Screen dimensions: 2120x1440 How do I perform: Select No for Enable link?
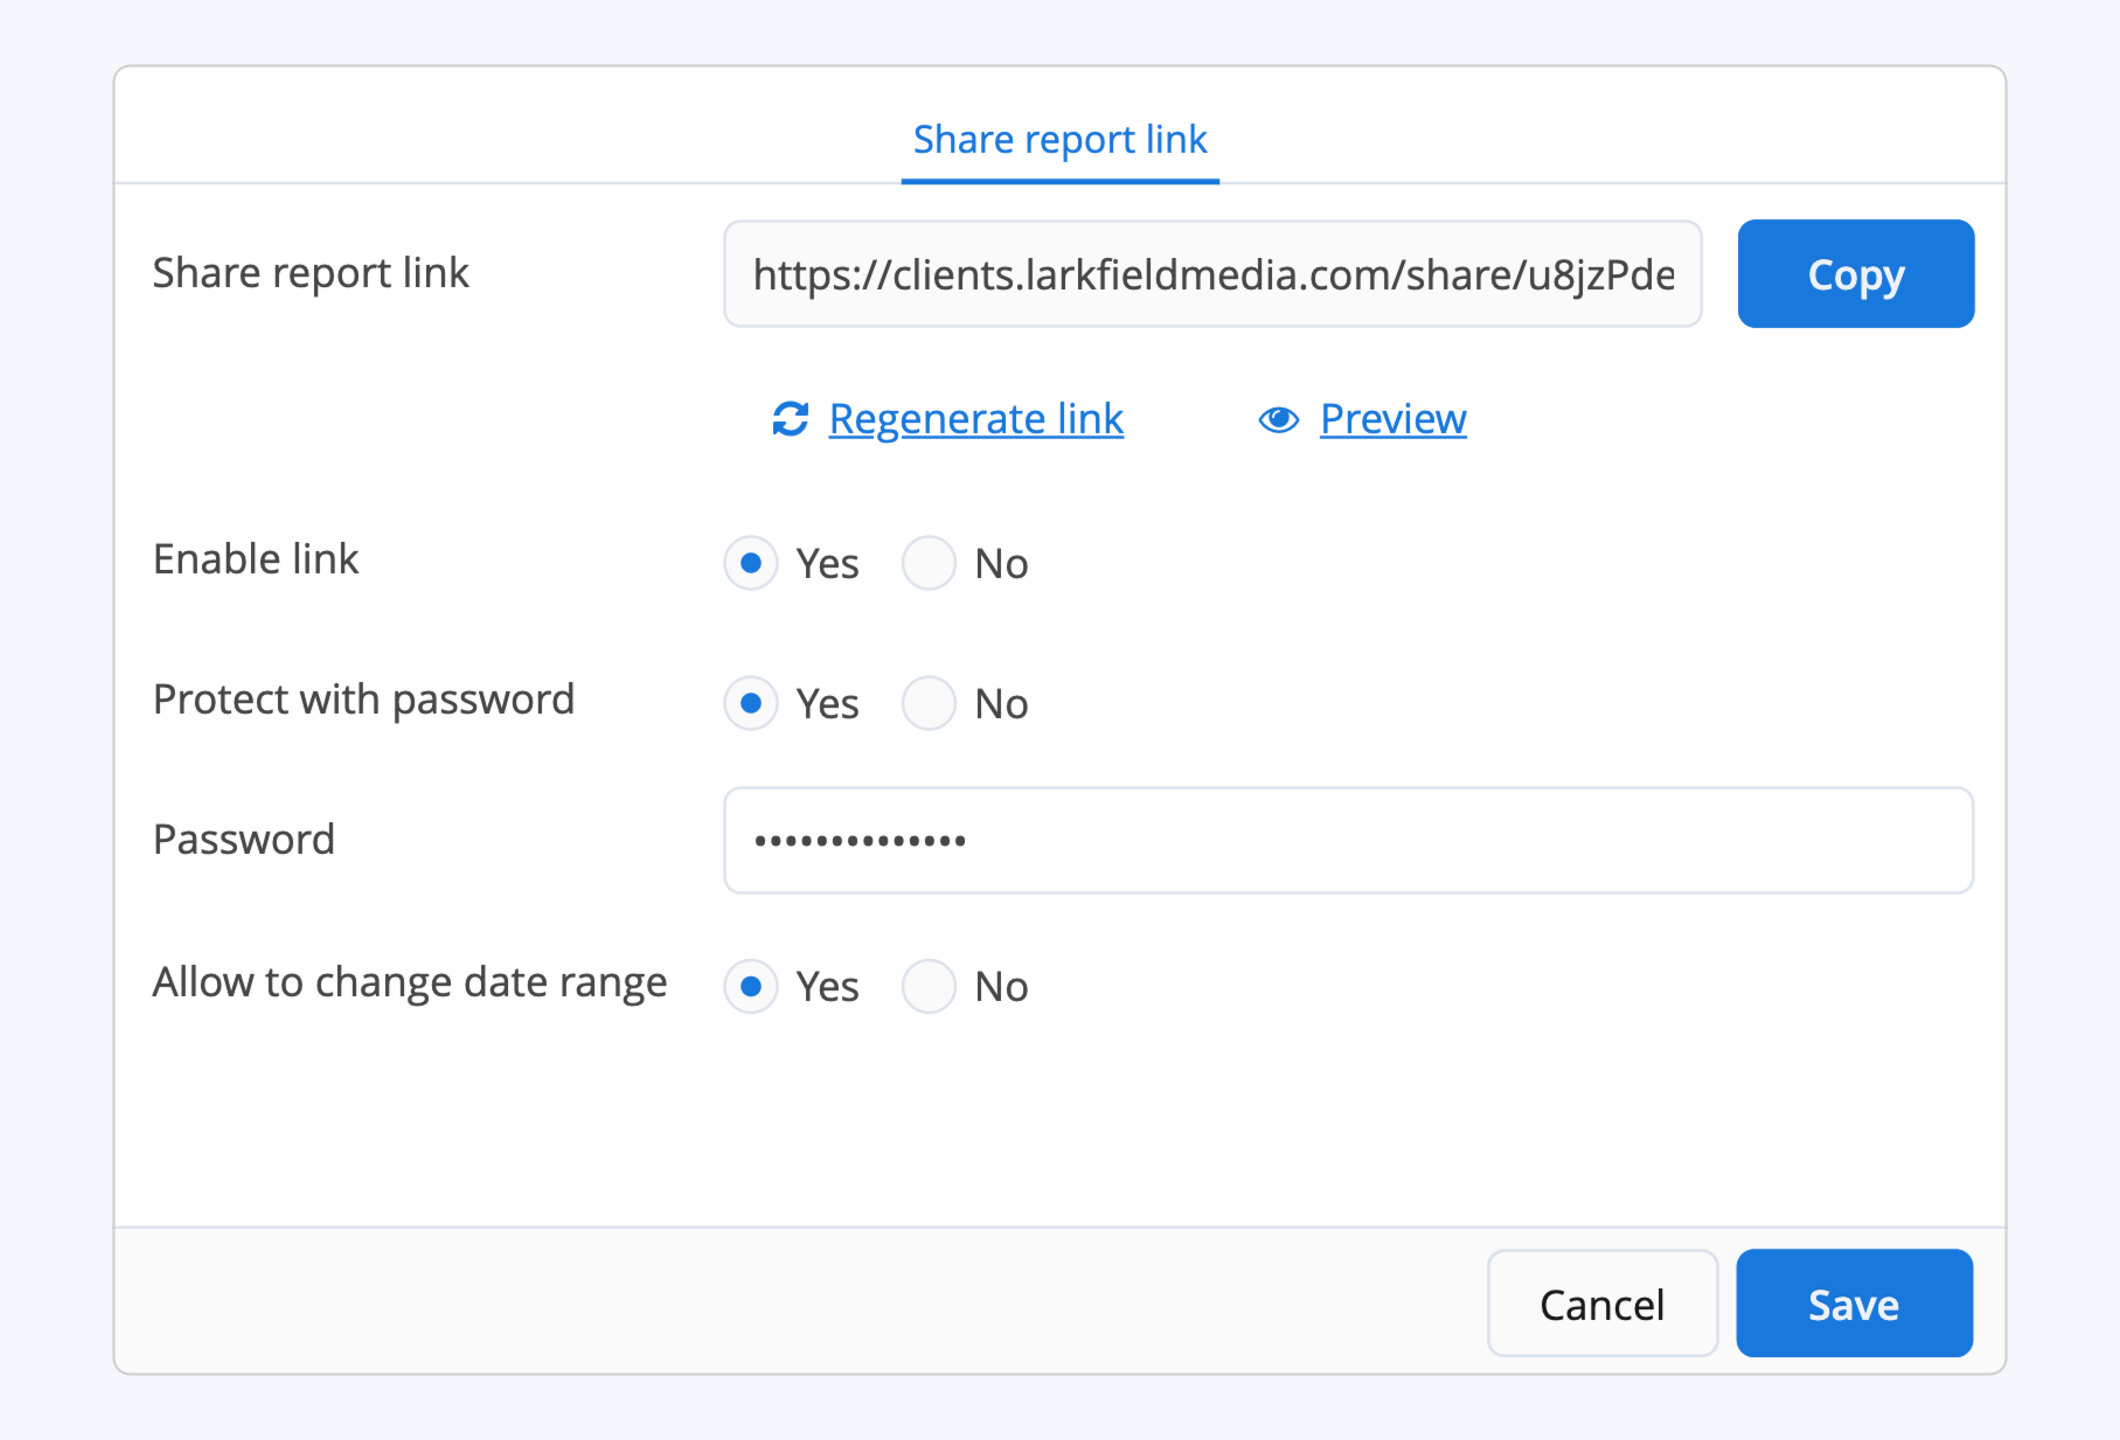click(x=929, y=563)
